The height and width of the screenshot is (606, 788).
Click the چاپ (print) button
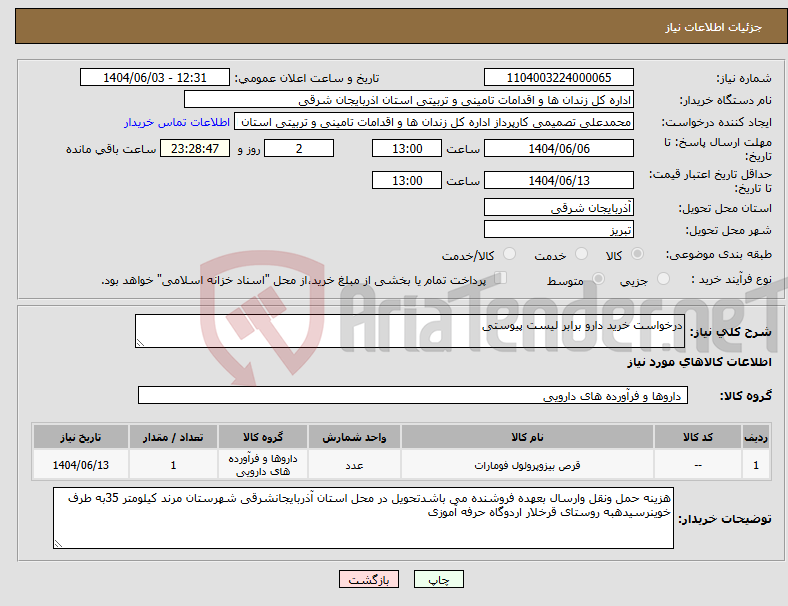(438, 579)
